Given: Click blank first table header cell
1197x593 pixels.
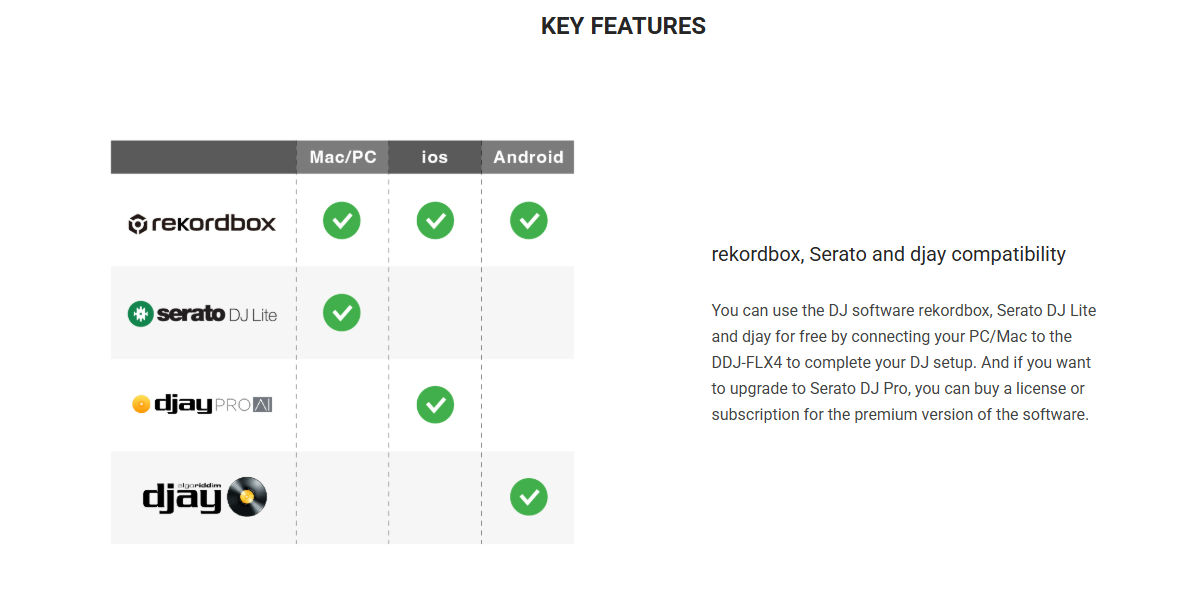Looking at the screenshot, I should click(x=203, y=157).
